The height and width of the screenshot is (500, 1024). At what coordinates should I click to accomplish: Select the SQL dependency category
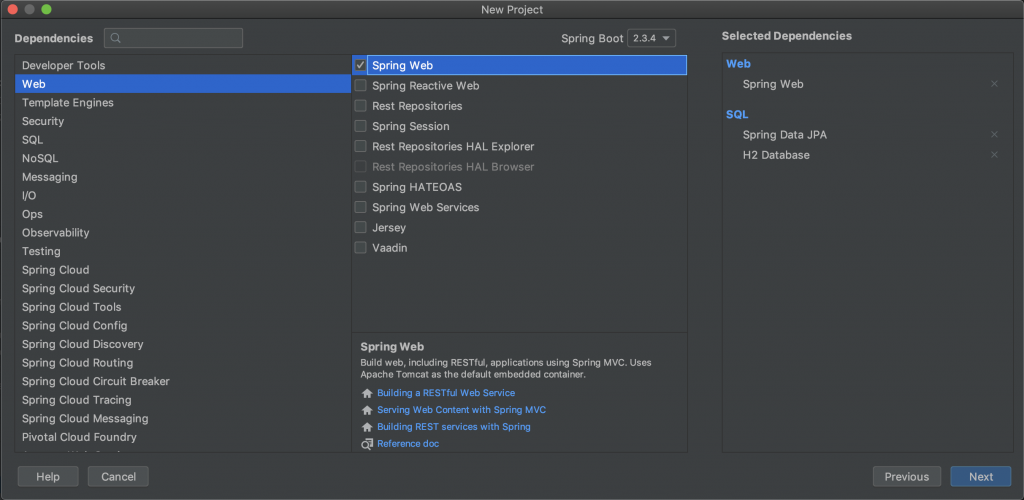[33, 140]
